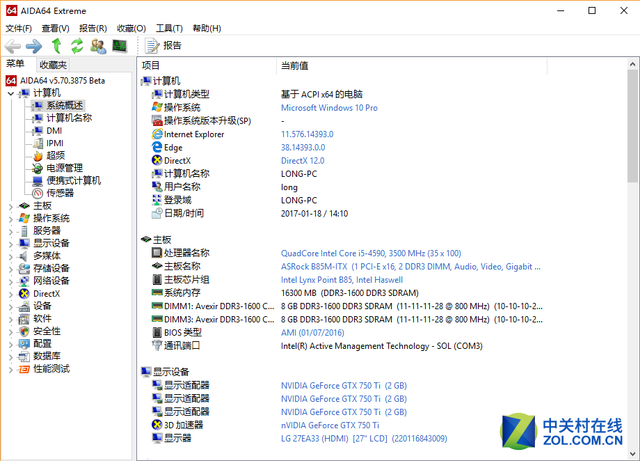Click the 日期/时间 clock icon
This screenshot has height=461, width=640.
[x=157, y=213]
